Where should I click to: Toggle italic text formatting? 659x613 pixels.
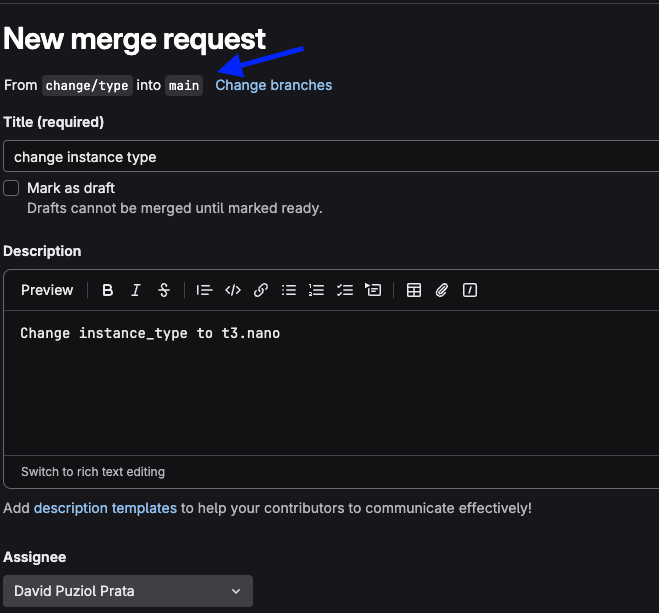click(x=136, y=290)
